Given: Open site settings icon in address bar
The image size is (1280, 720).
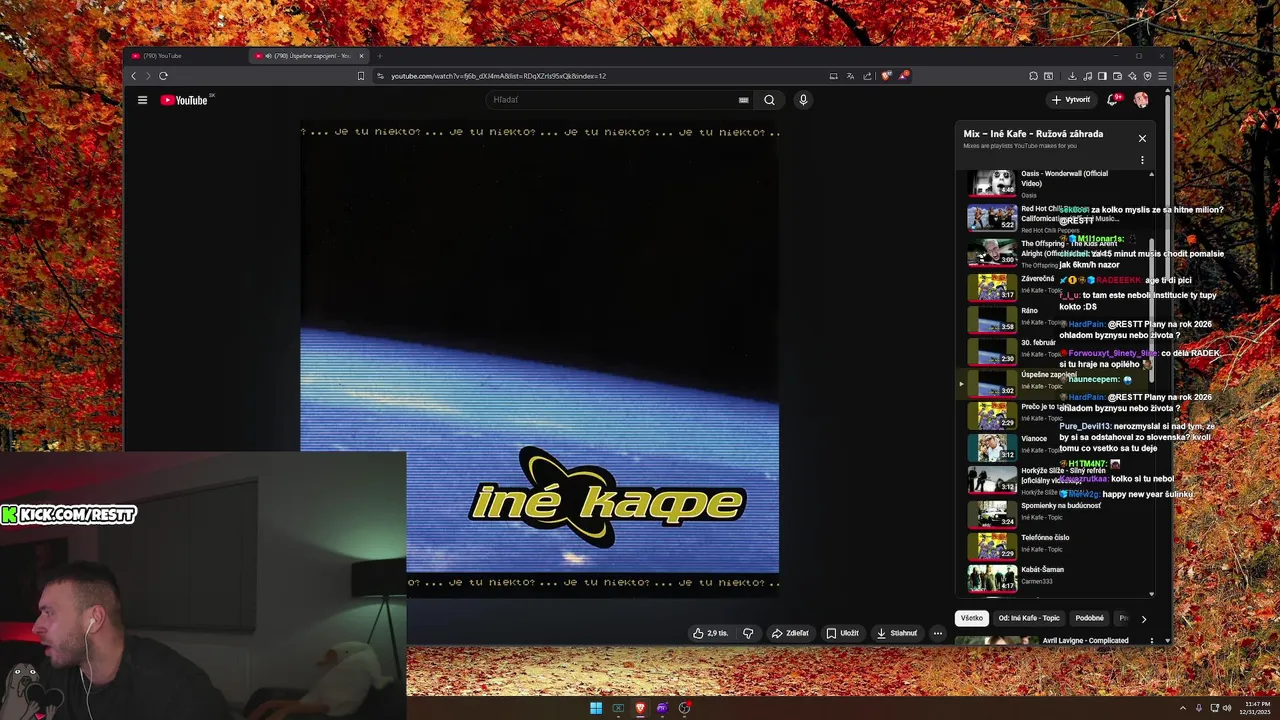Looking at the screenshot, I should (x=380, y=76).
